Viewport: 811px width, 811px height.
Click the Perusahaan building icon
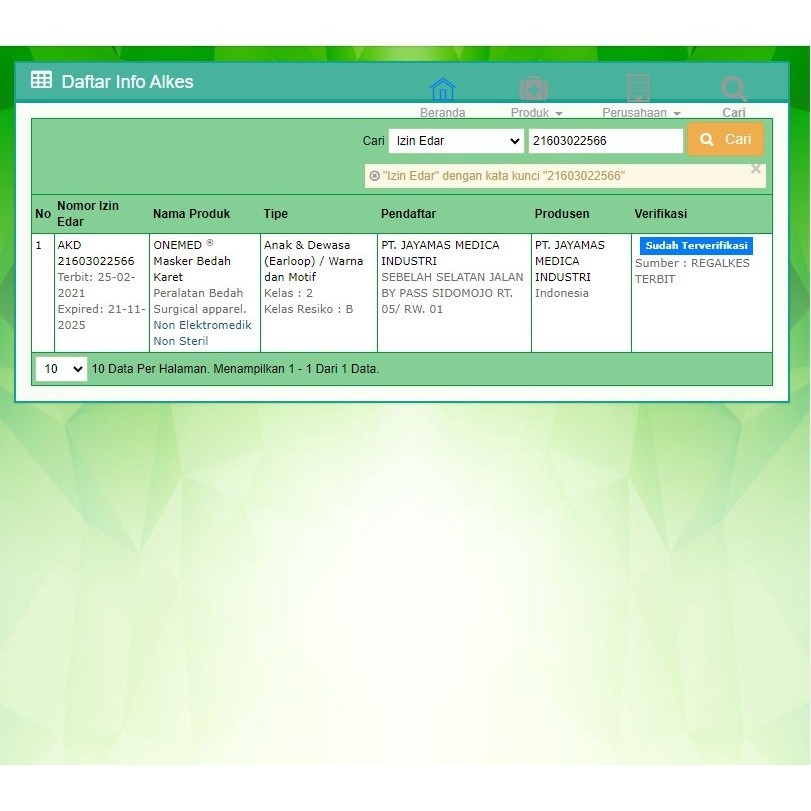638,88
